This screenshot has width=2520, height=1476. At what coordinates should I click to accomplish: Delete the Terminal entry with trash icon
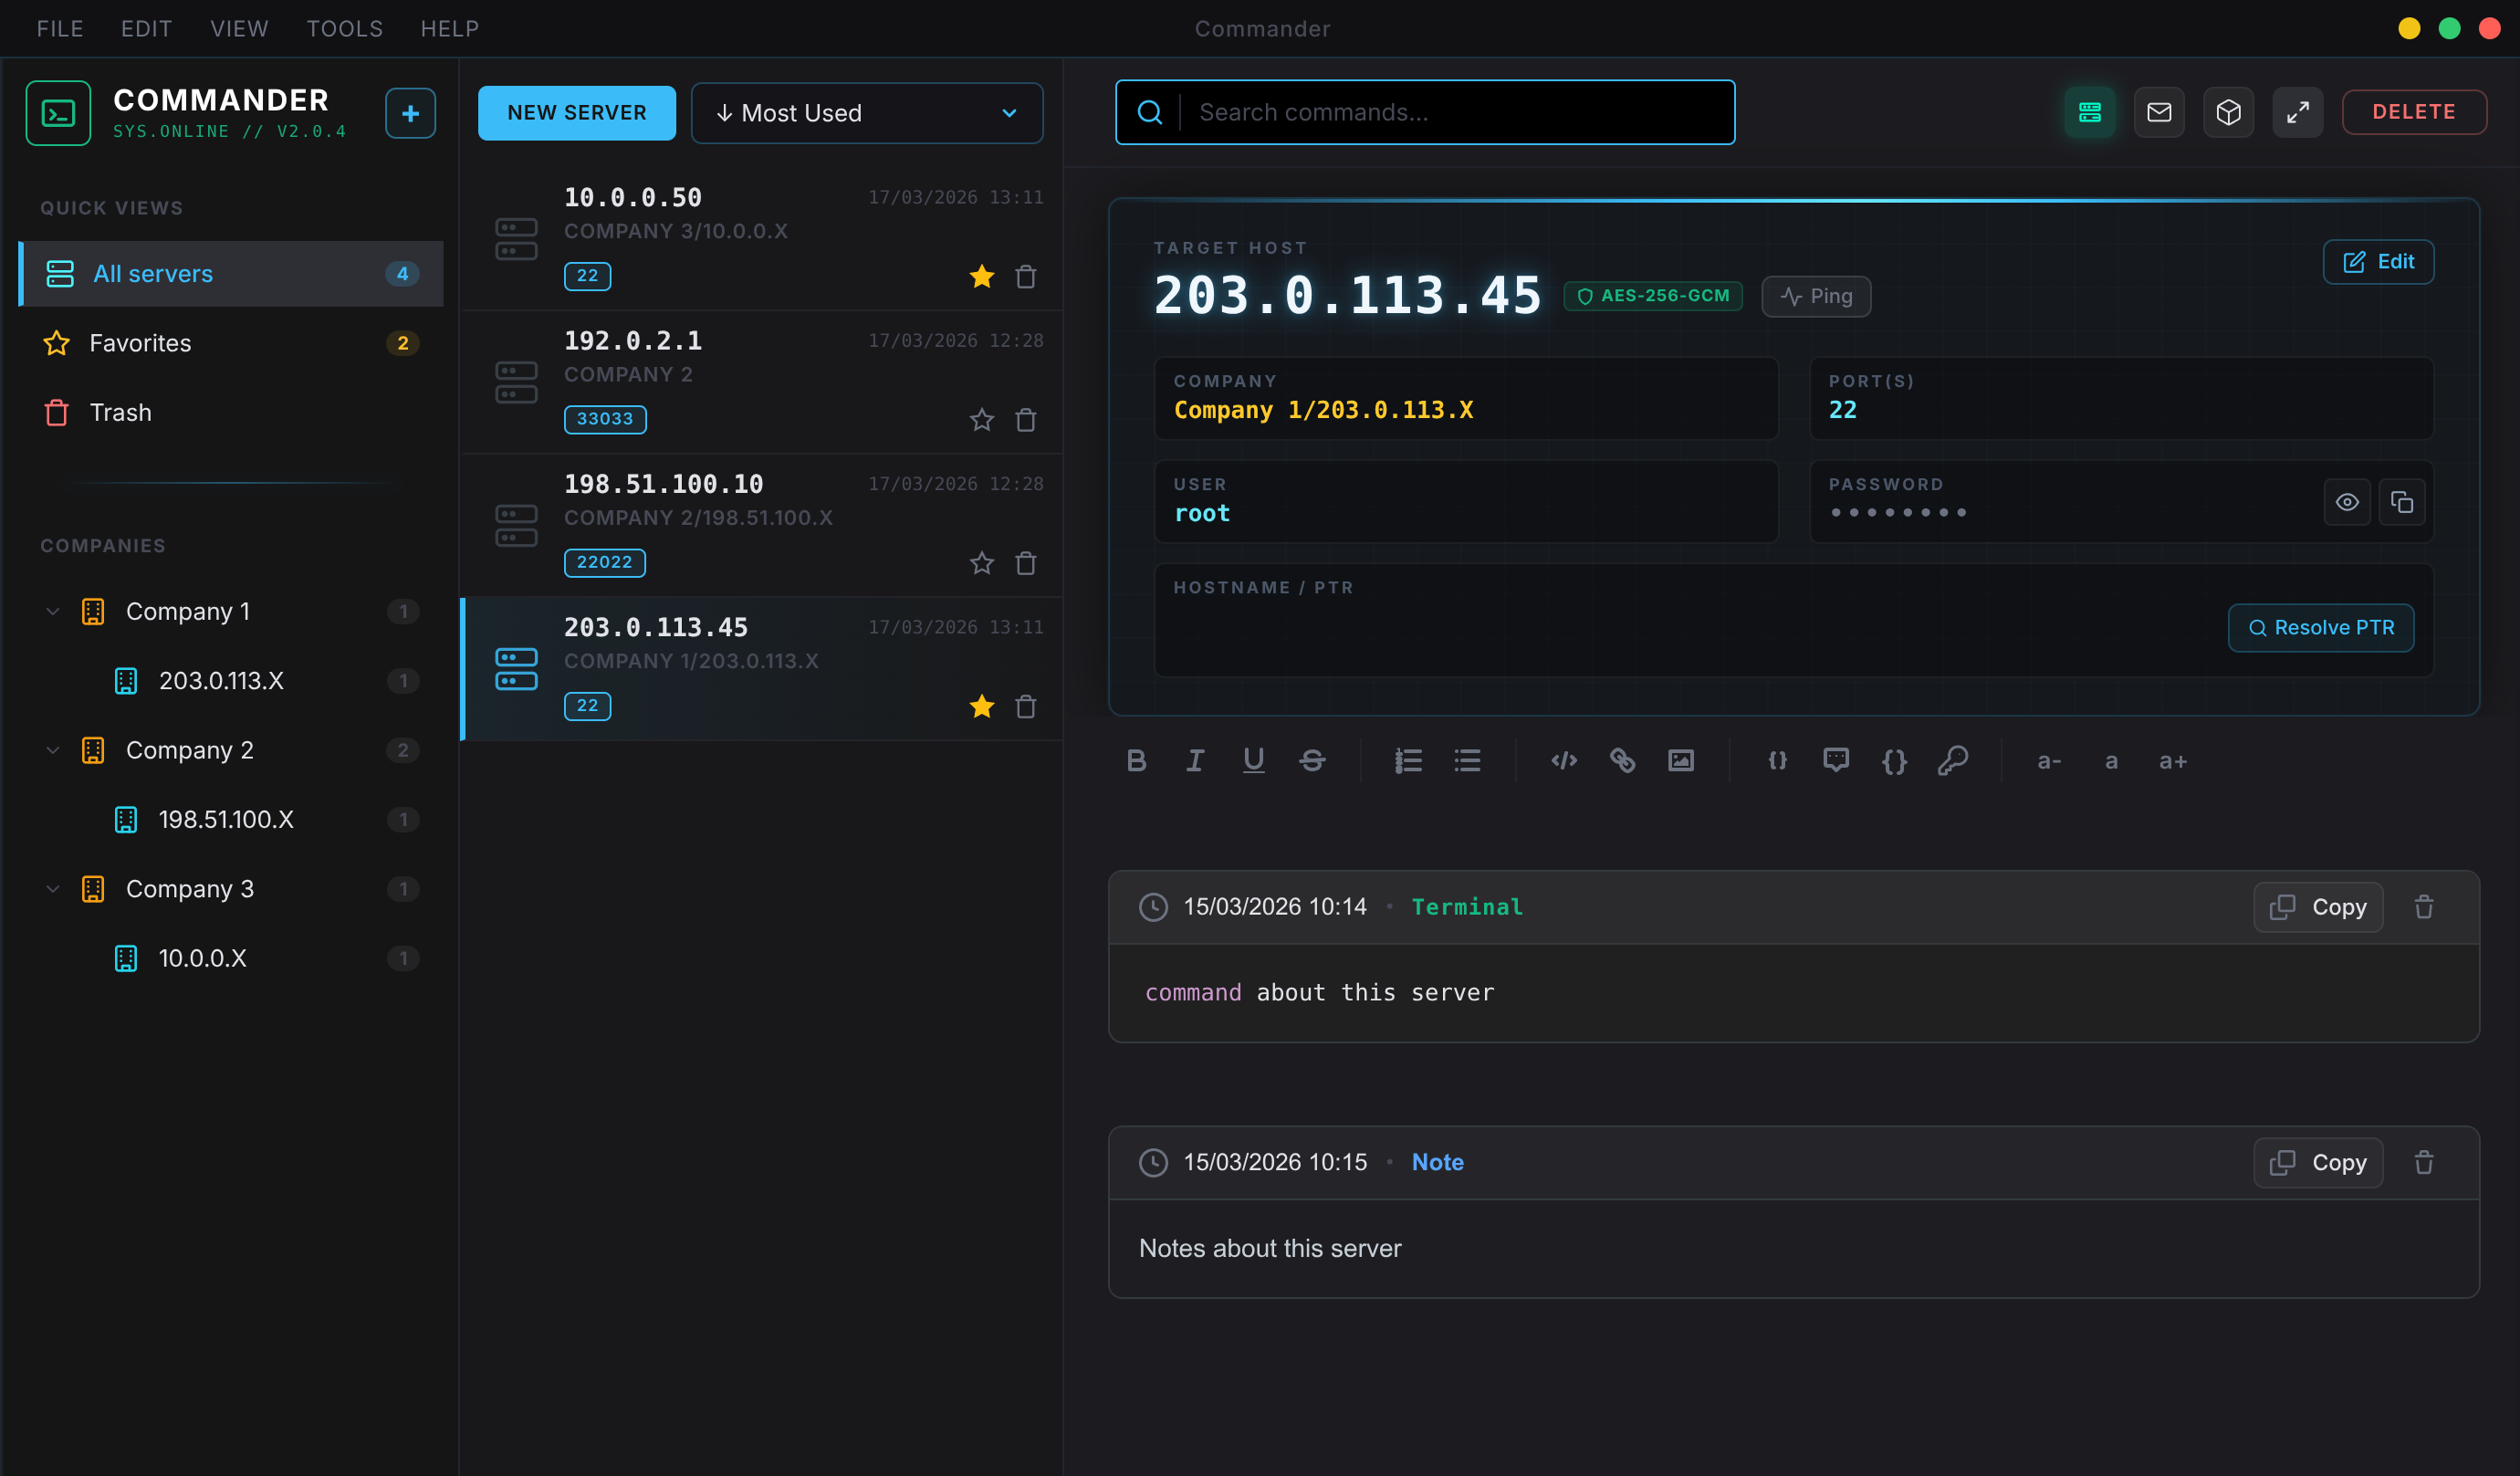pos(2424,907)
